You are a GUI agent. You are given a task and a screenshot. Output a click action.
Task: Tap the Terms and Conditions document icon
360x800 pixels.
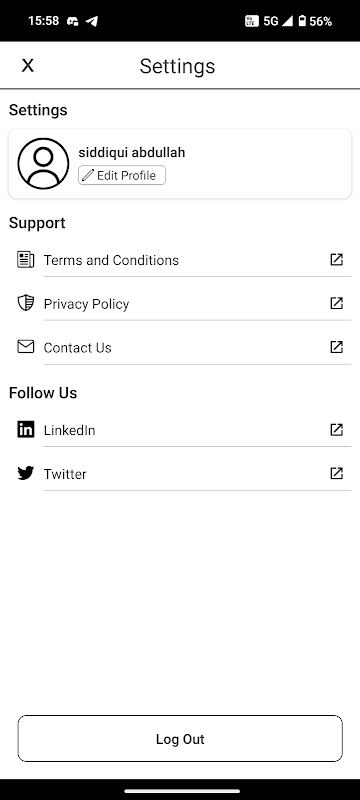coord(25,259)
